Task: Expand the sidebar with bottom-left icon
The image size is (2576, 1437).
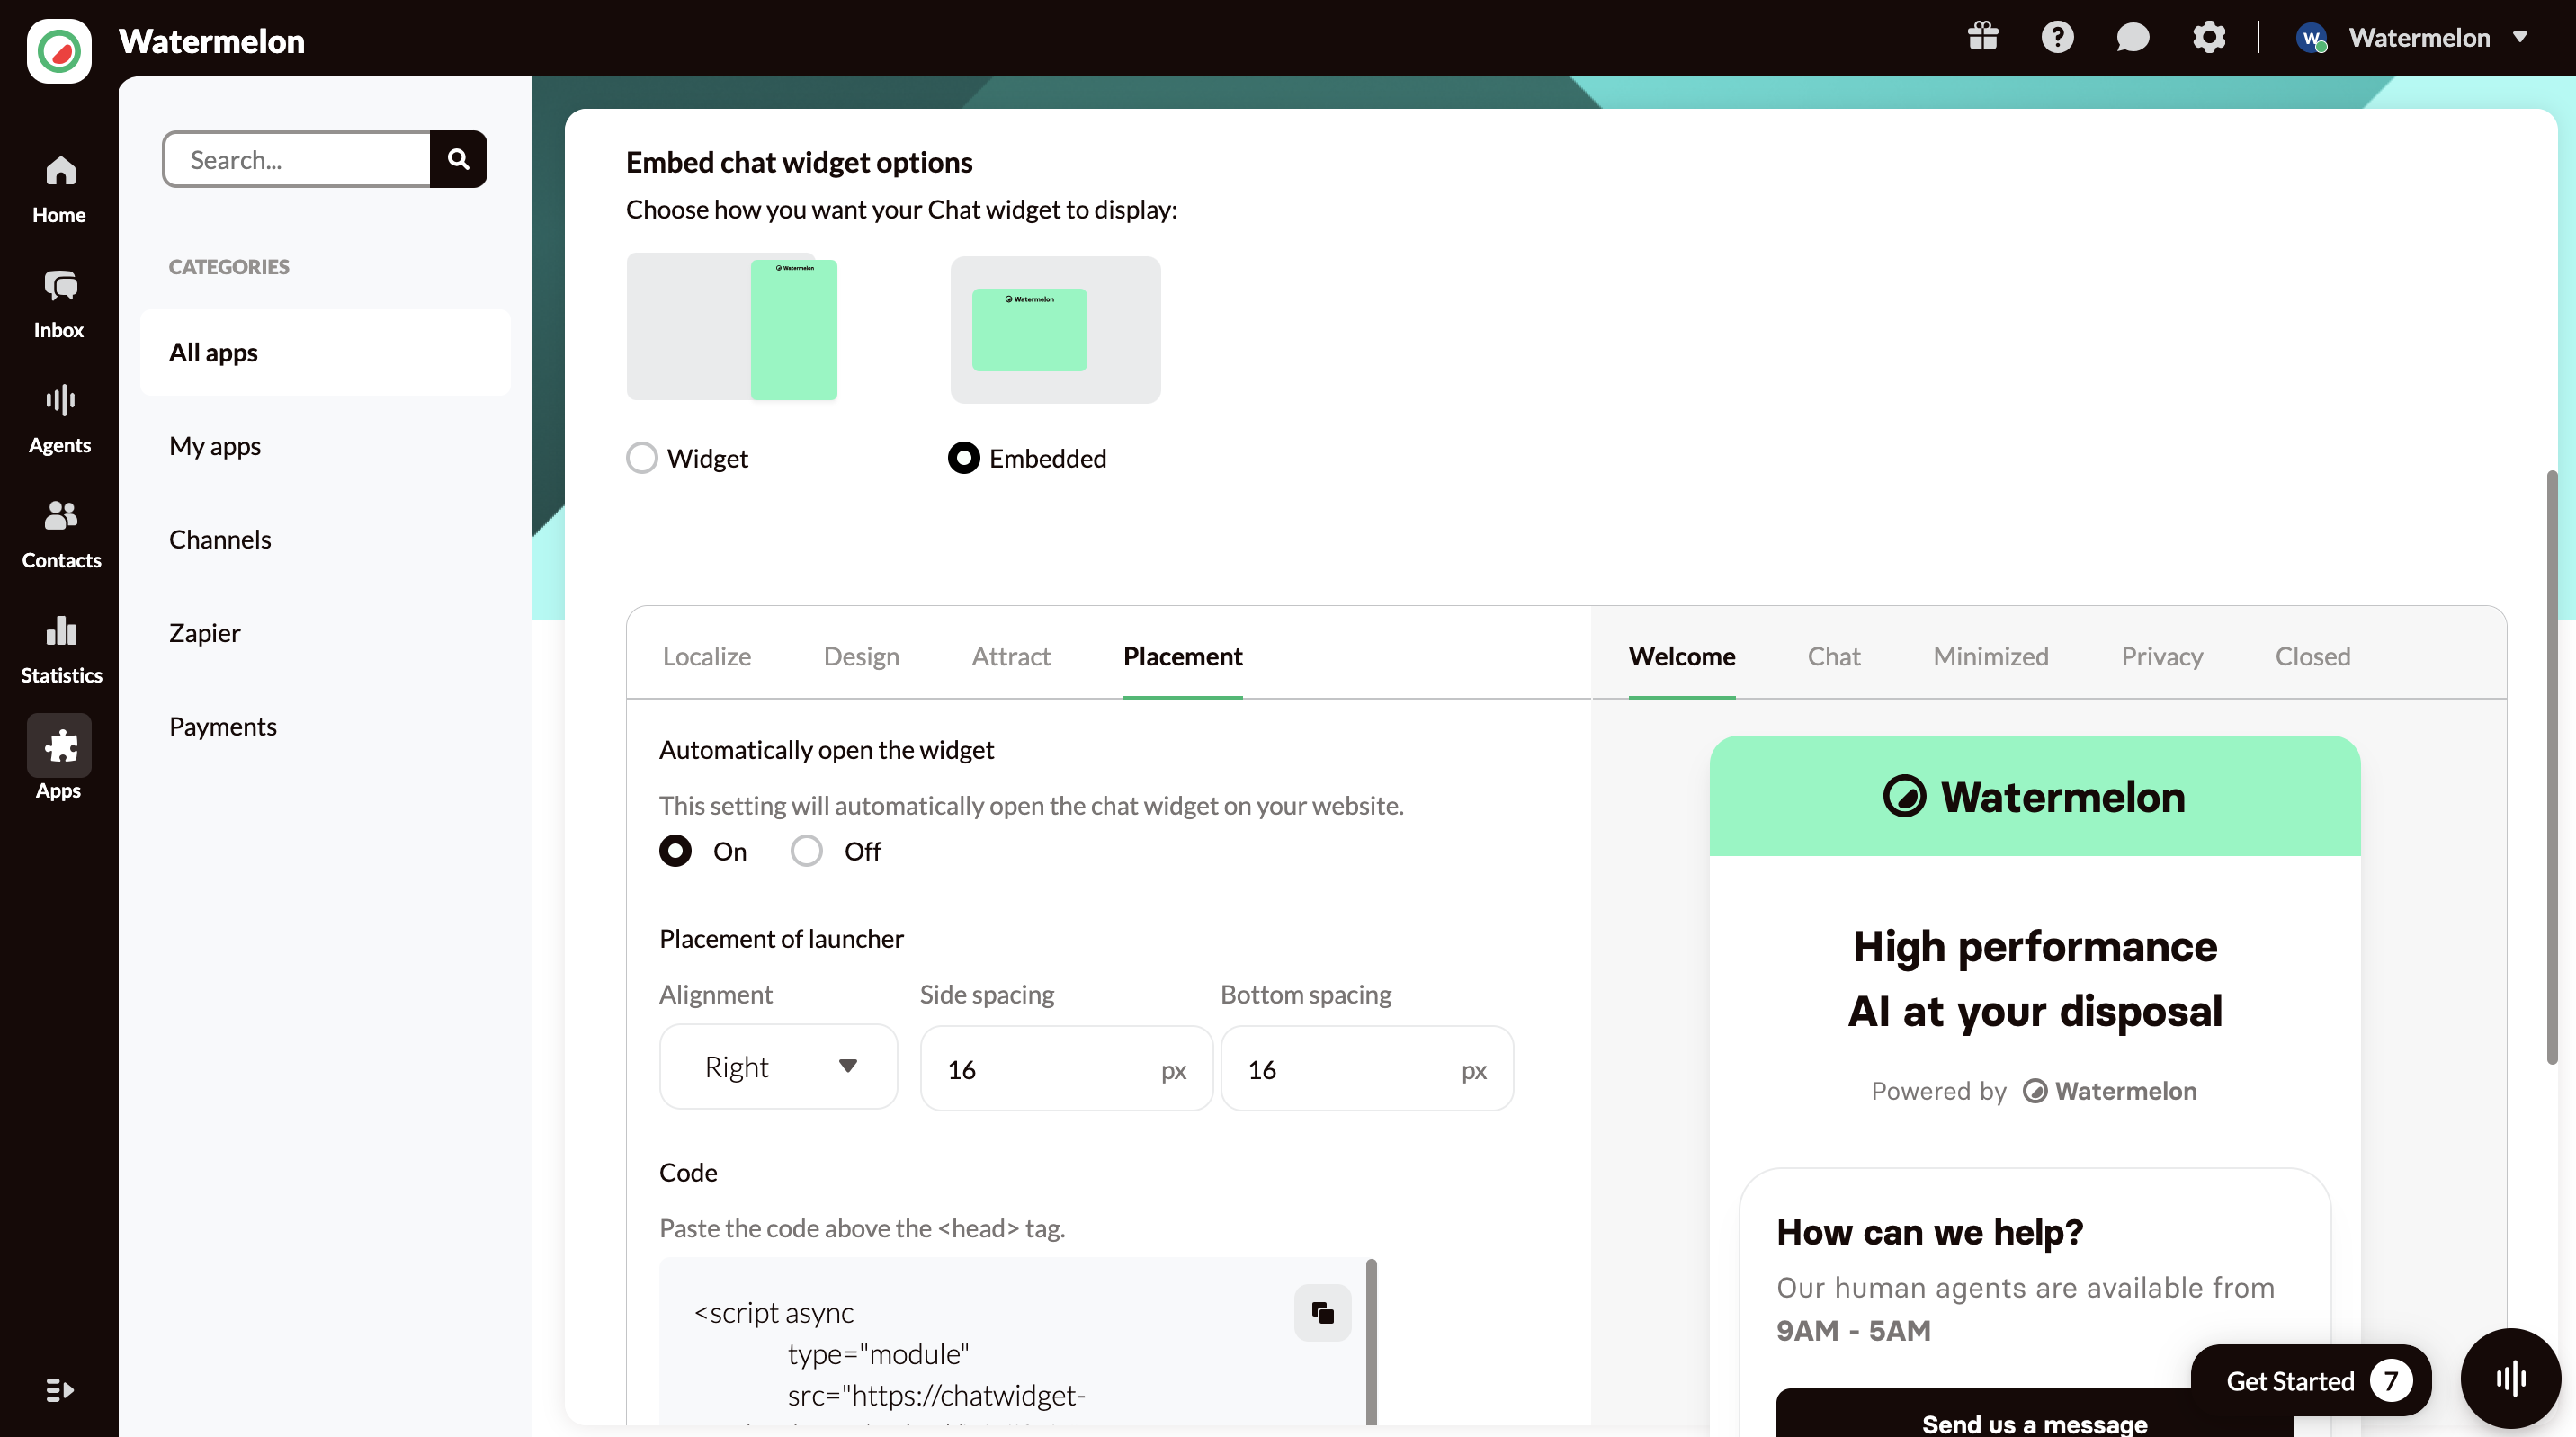Action: click(59, 1390)
